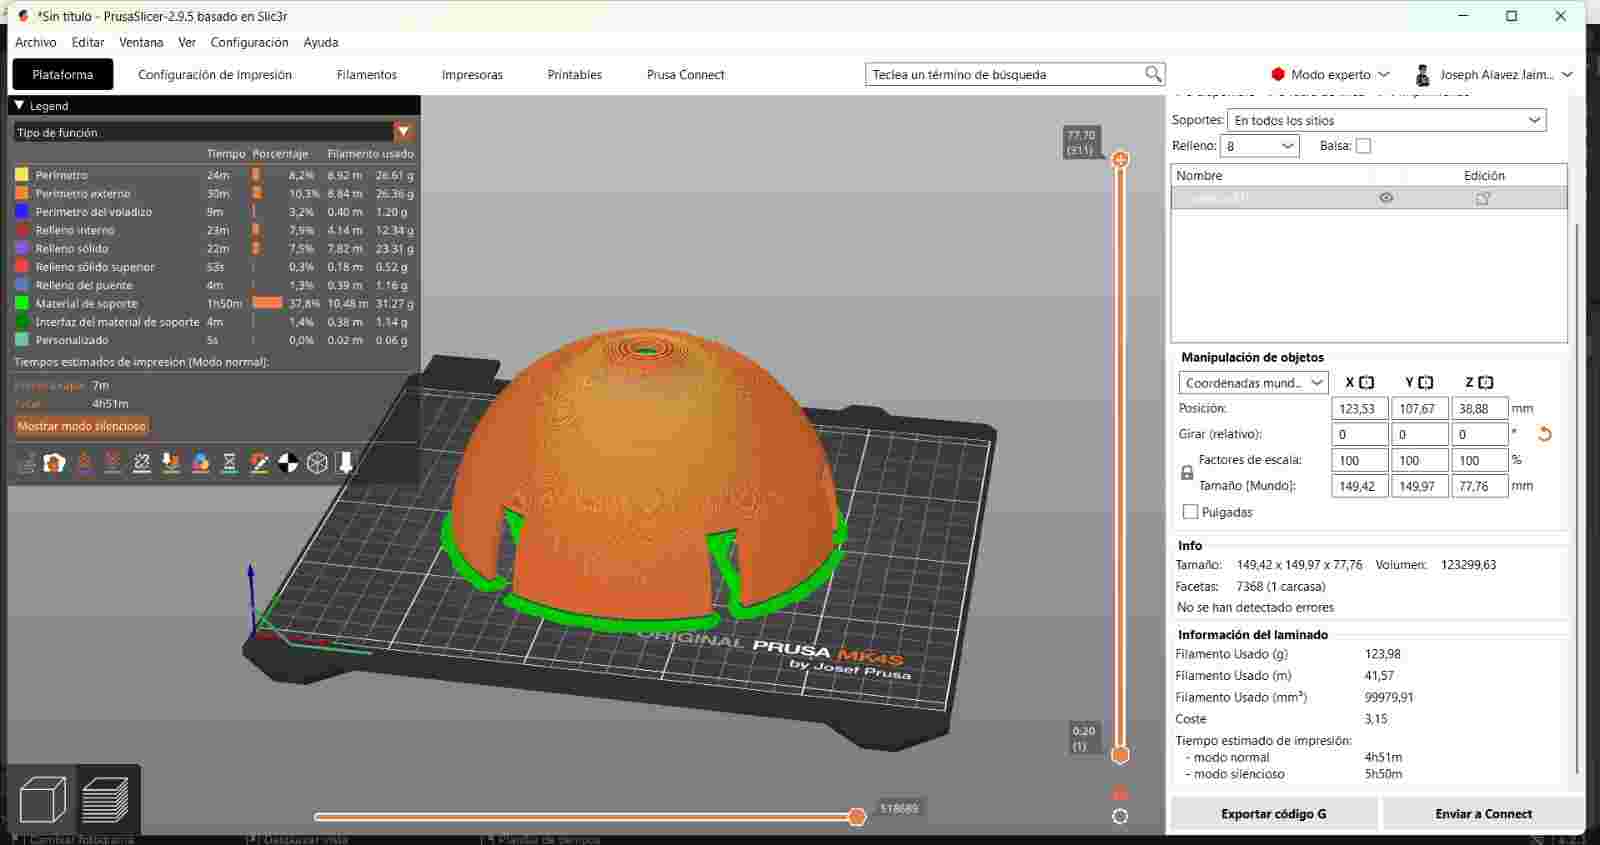Open the Joseph Alavez account dropdown
The width and height of the screenshot is (1600, 845).
point(1494,74)
